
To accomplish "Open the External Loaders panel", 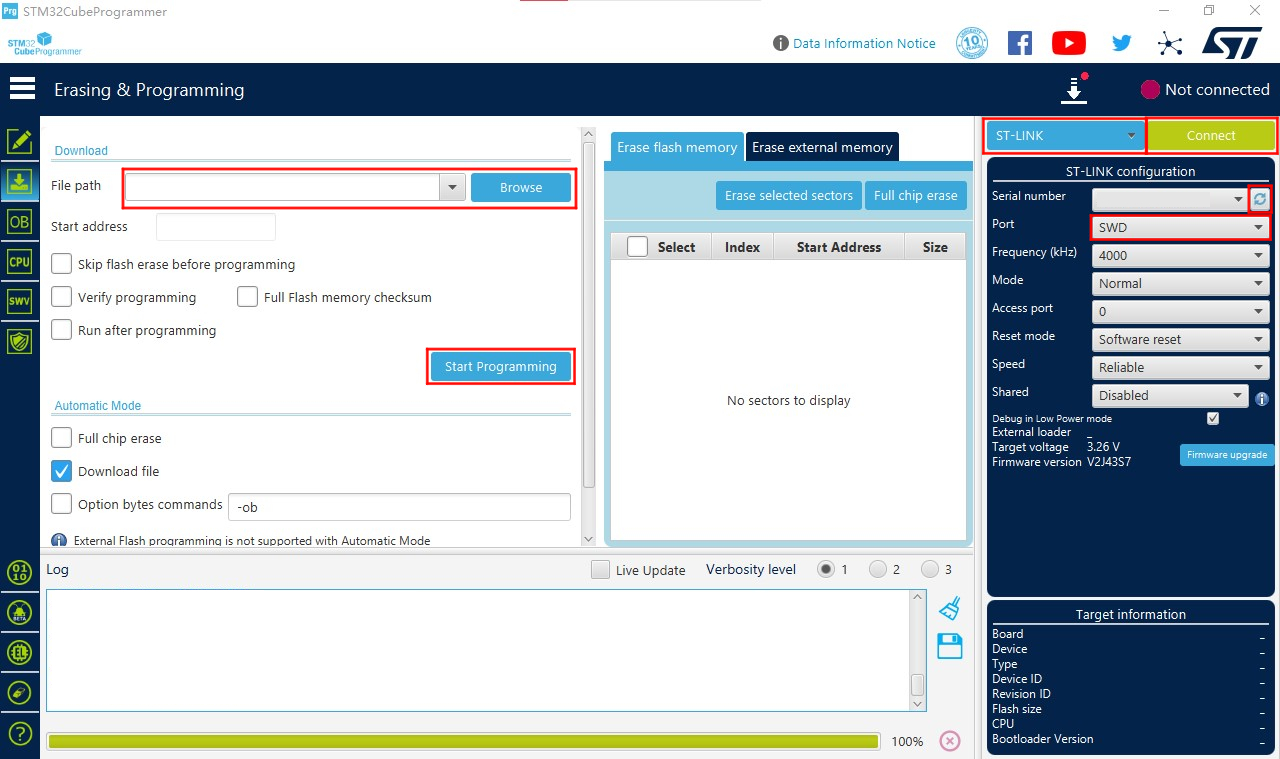I will [20, 652].
